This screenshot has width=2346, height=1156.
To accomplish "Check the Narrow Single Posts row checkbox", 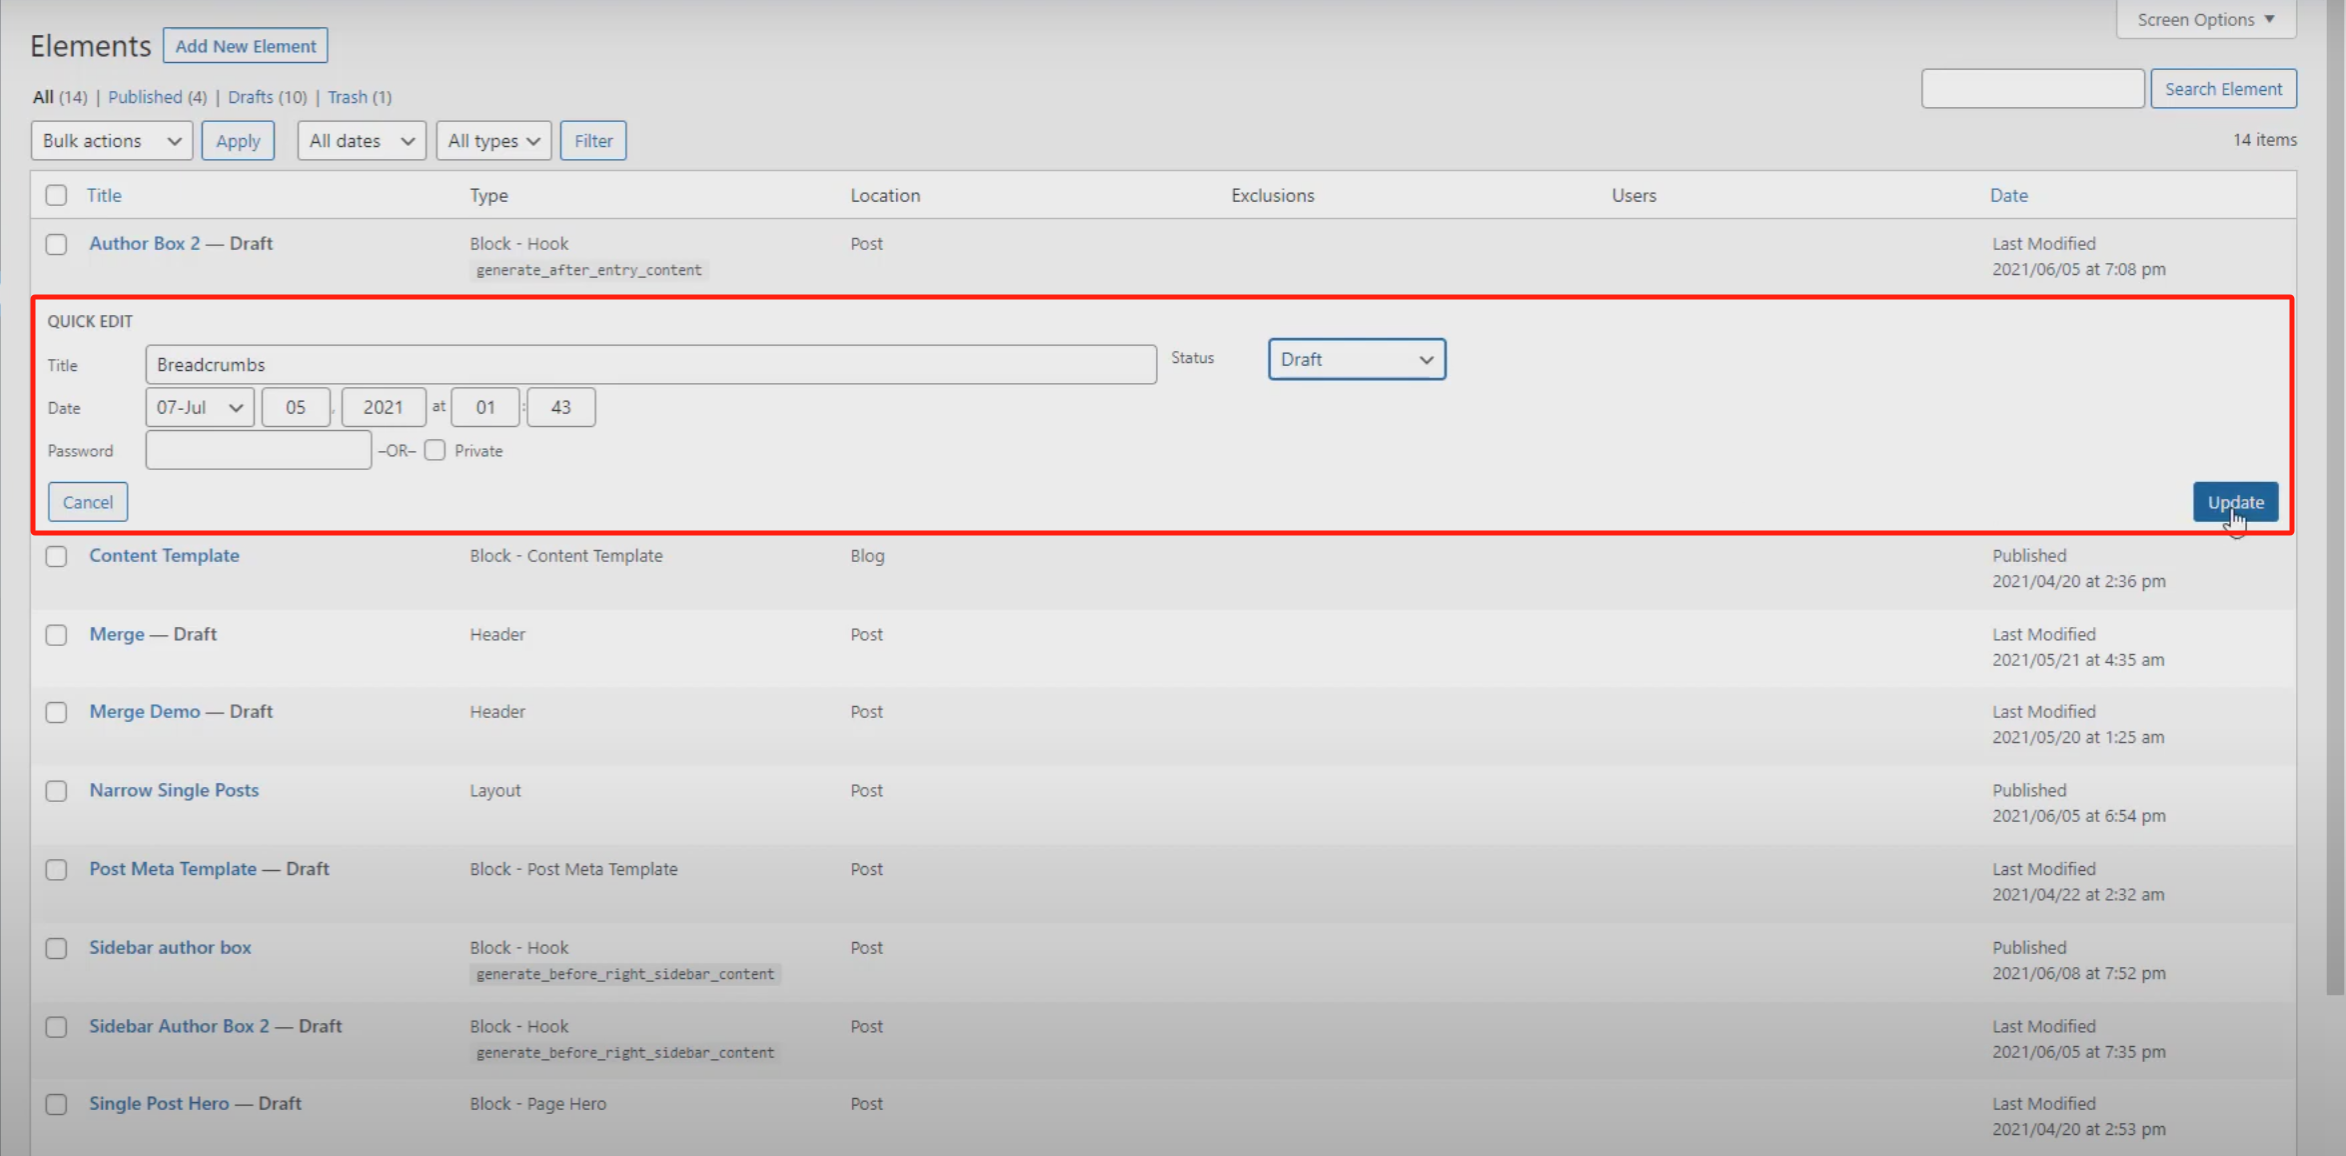I will click(56, 791).
